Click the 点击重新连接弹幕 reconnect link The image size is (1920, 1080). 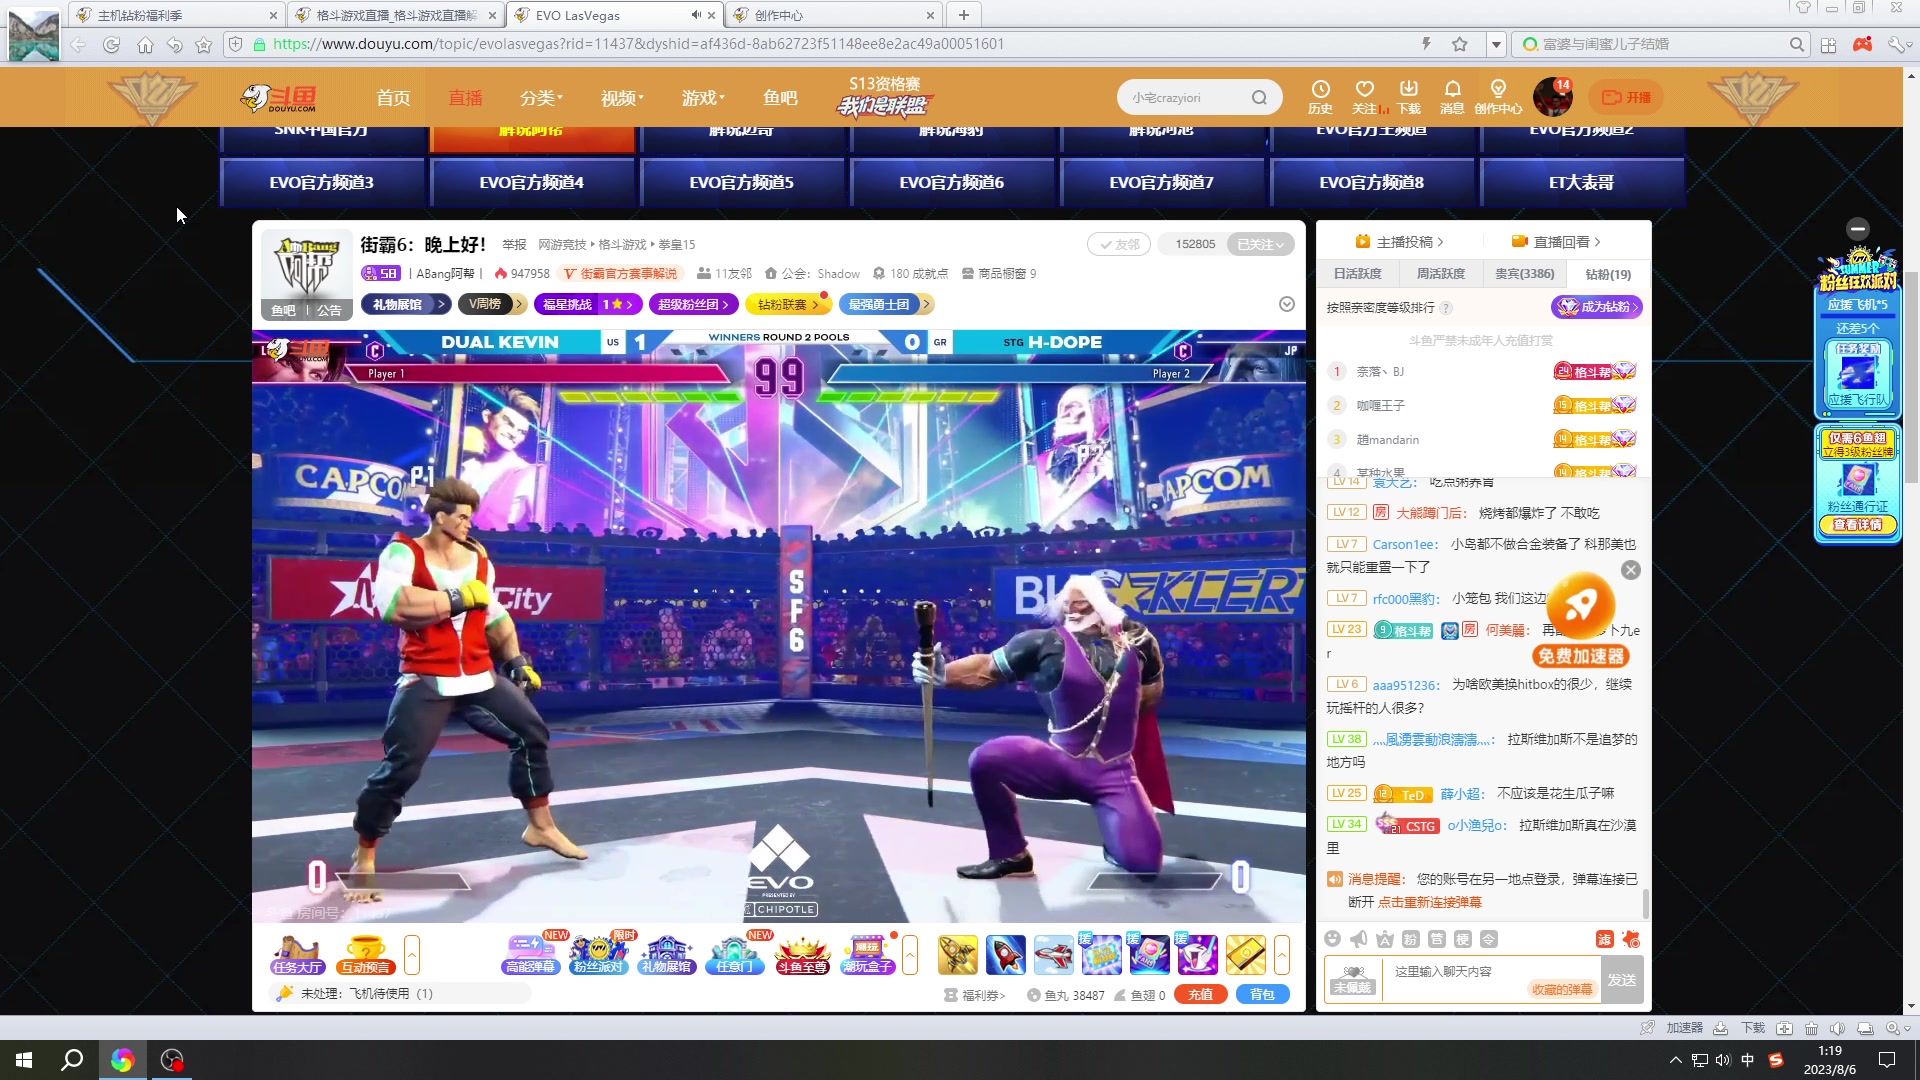pos(1430,902)
